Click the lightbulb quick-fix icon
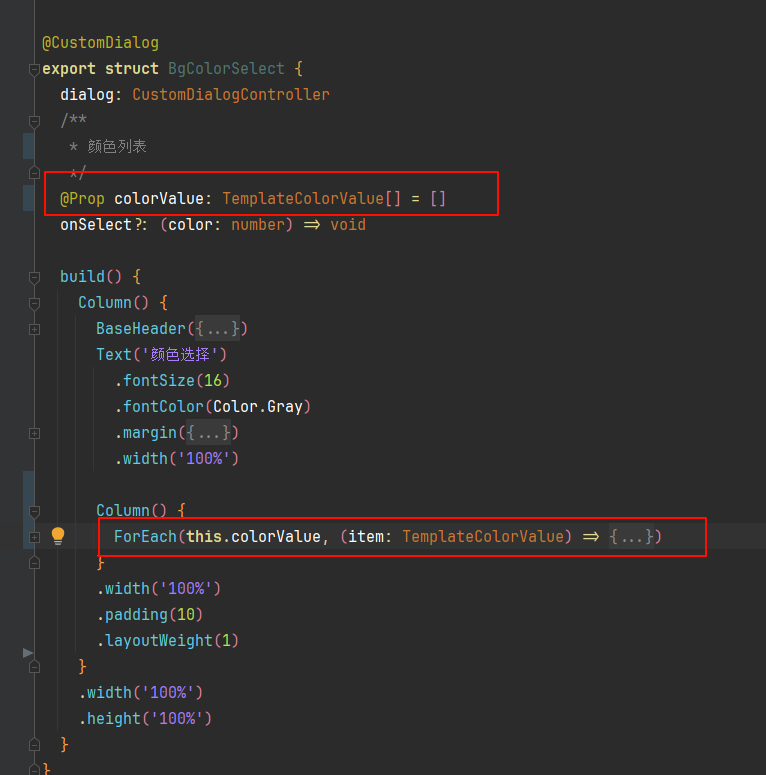The width and height of the screenshot is (766, 775). (58, 536)
